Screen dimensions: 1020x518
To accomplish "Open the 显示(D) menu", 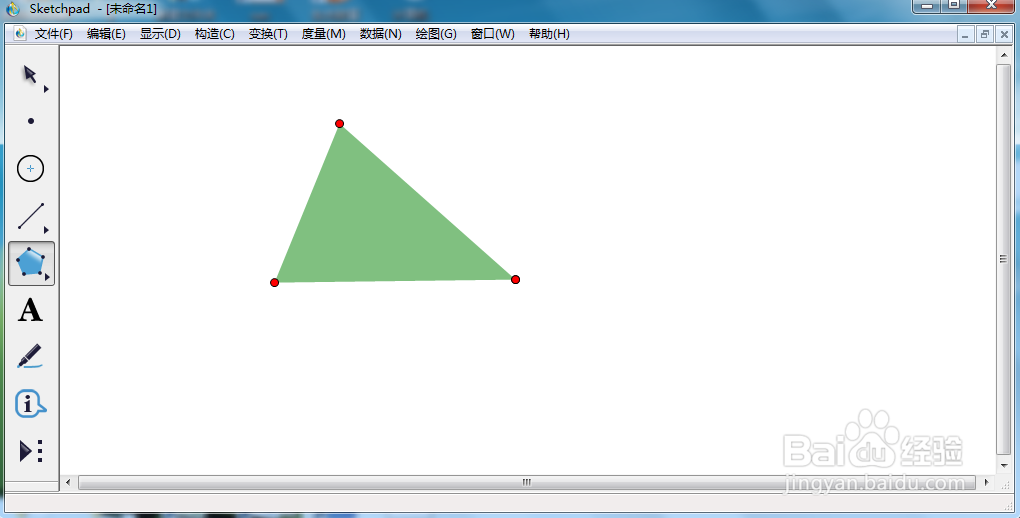I will [x=160, y=34].
